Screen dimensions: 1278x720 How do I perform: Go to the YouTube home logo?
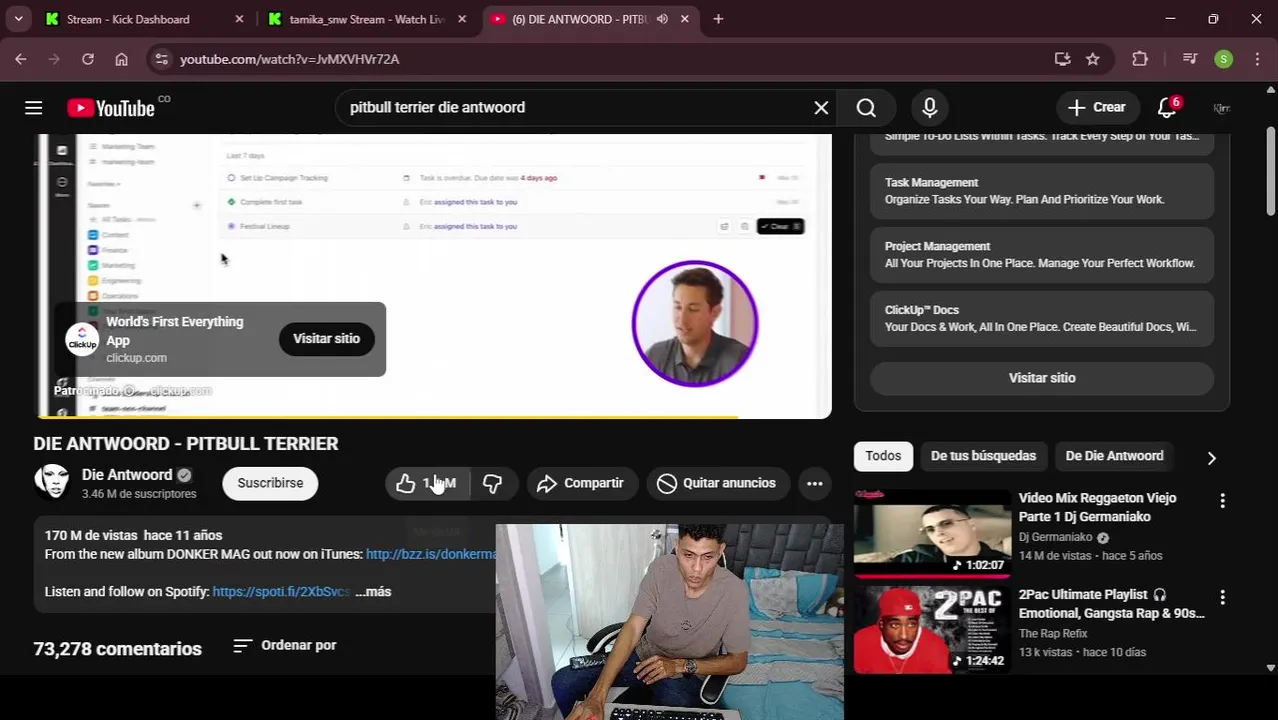(111, 108)
